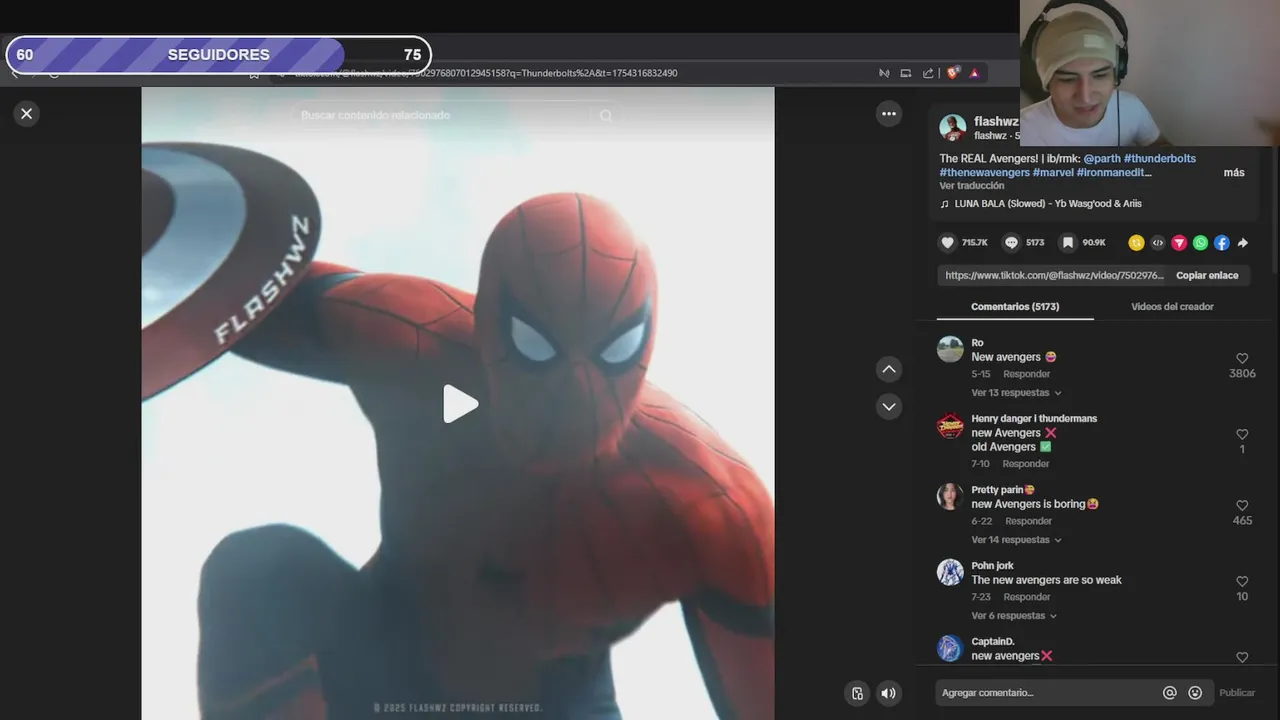
Task: Open more share options arrow
Action: click(x=1243, y=243)
